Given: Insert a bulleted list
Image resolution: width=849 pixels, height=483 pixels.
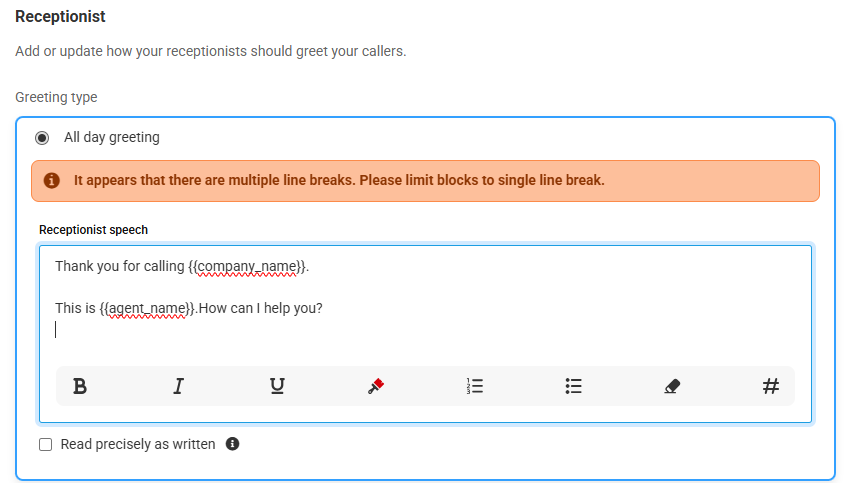Looking at the screenshot, I should coord(573,386).
